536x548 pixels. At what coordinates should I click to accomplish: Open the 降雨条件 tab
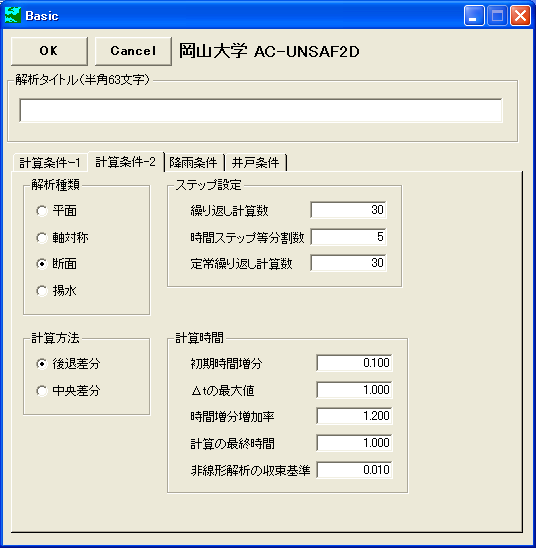click(x=194, y=163)
